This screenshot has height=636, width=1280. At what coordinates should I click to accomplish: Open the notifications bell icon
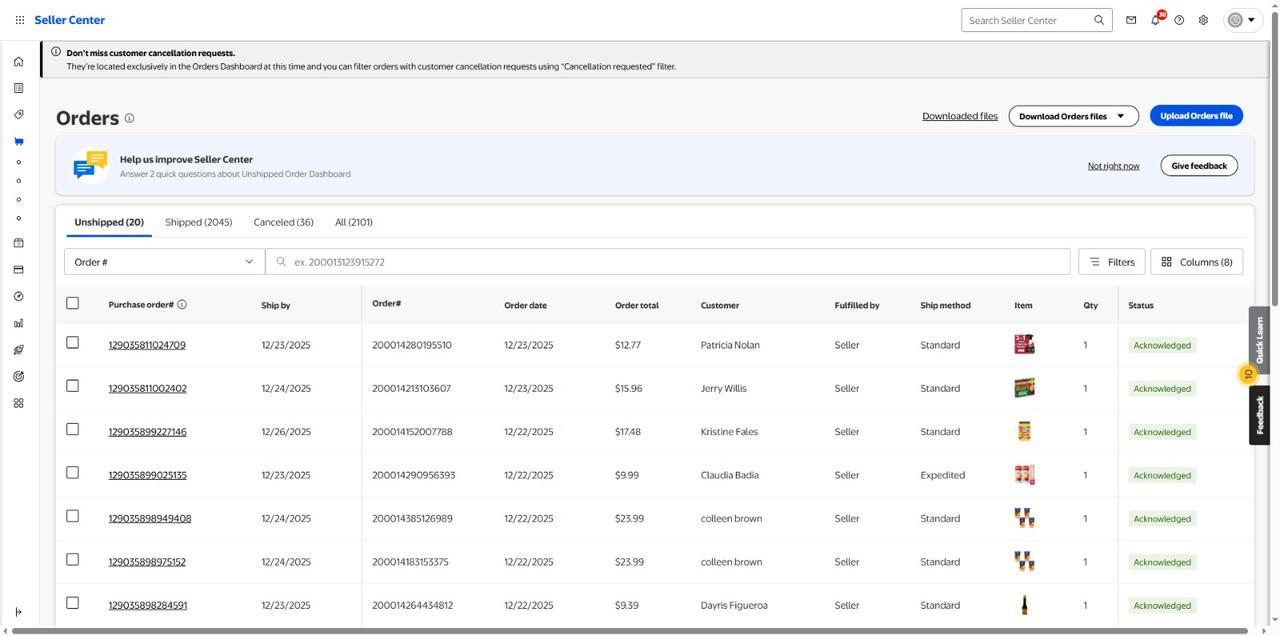pyautogui.click(x=1155, y=20)
